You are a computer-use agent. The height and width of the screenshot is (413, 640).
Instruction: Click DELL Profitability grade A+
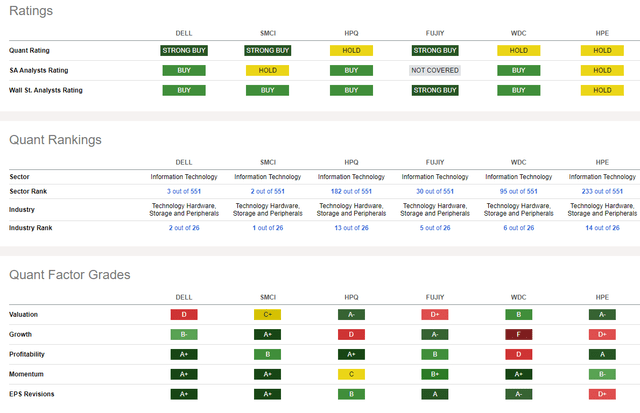pyautogui.click(x=184, y=354)
